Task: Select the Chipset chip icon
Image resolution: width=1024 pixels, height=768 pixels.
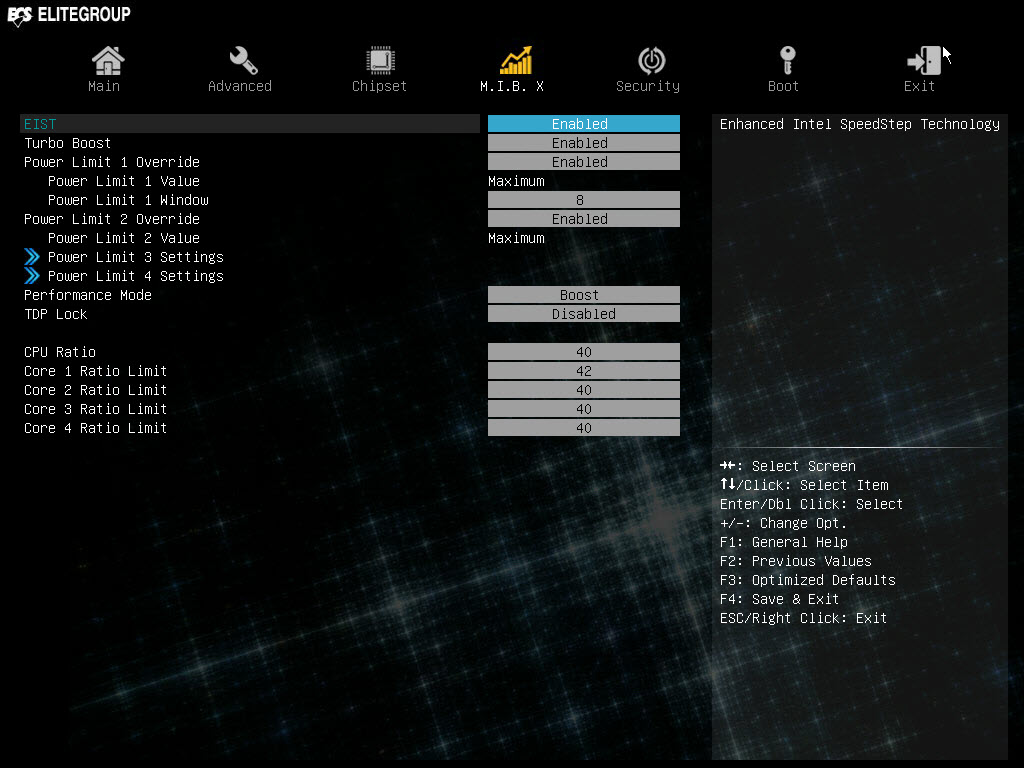Action: tap(380, 60)
